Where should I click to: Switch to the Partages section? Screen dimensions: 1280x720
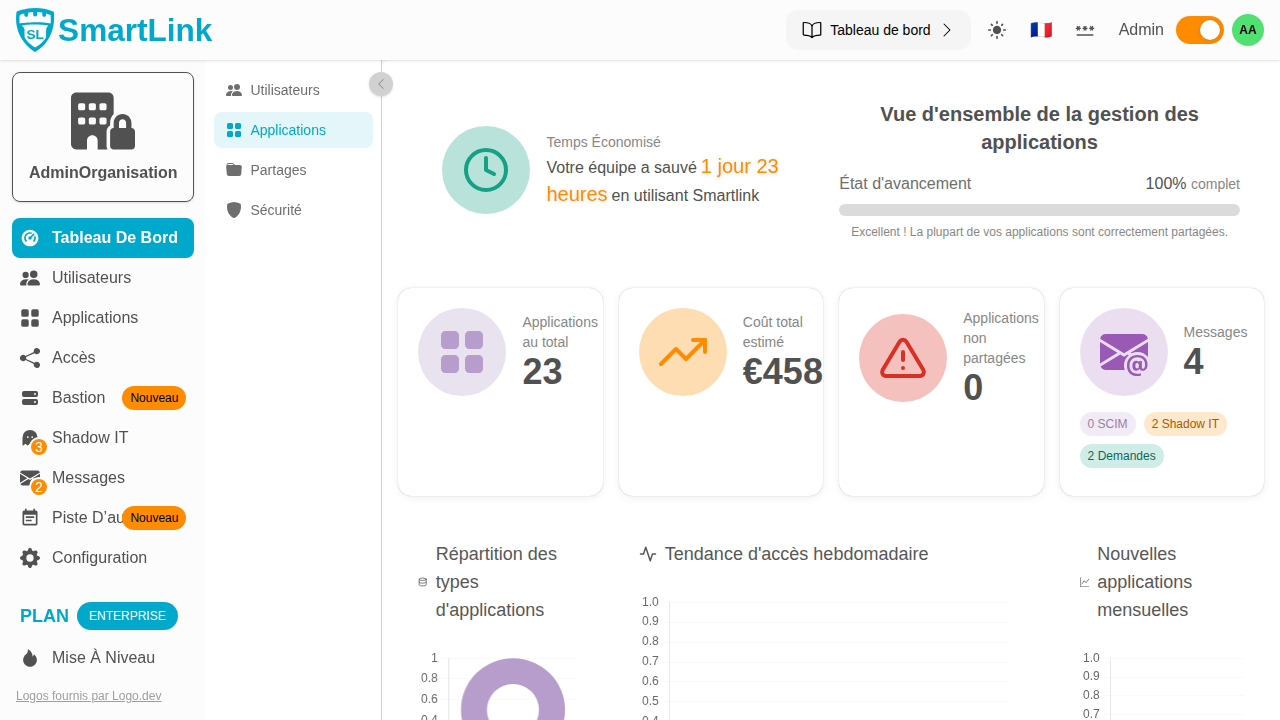click(x=278, y=170)
